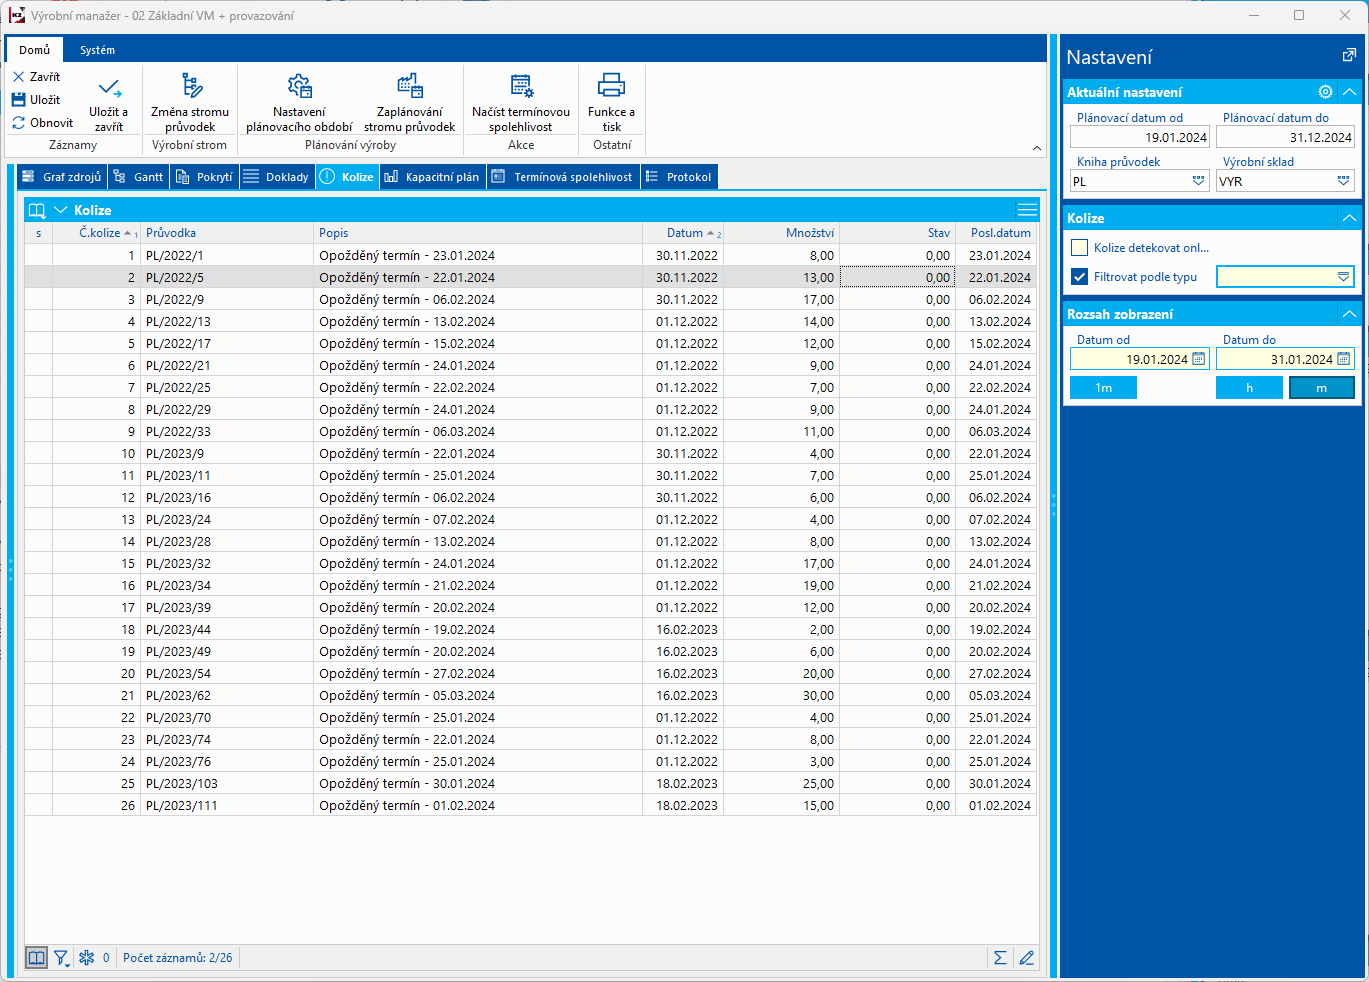1369x982 pixels.
Task: Open the filter type dropdown in Kolize
Action: [x=1343, y=277]
